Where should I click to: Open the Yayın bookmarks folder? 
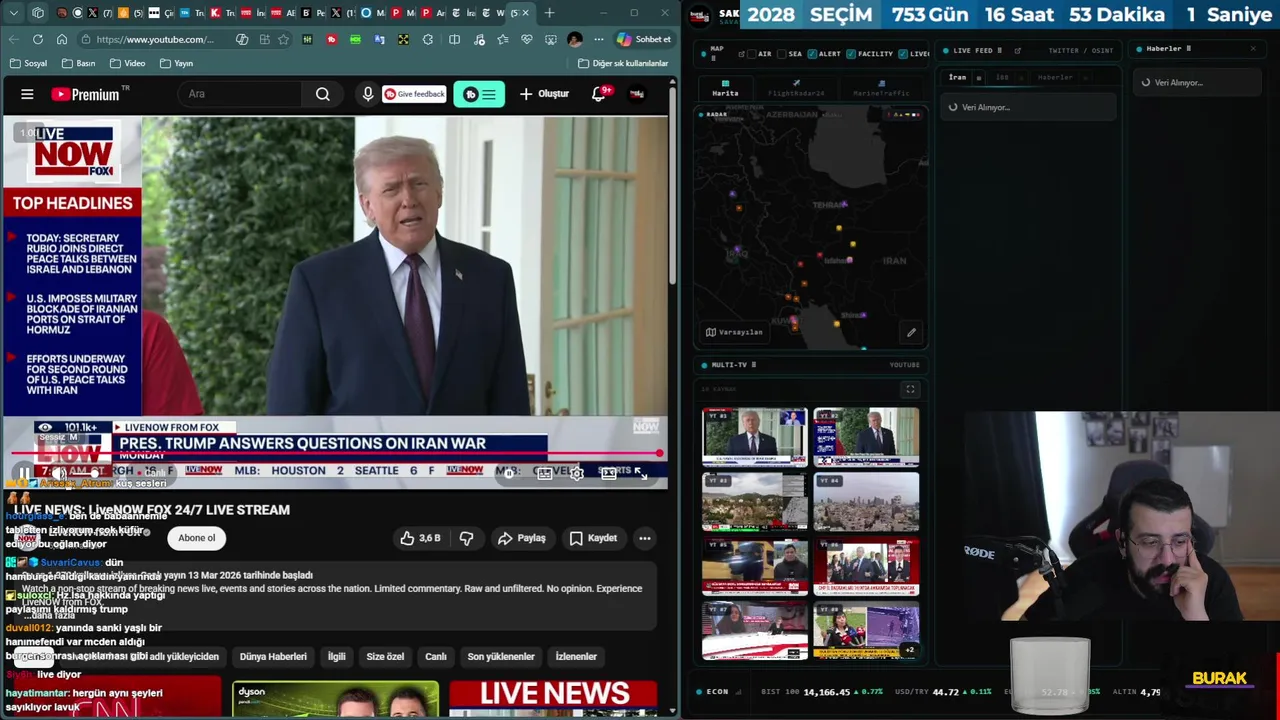tap(176, 63)
